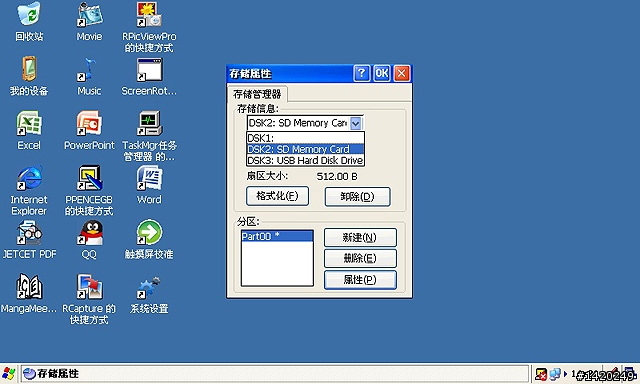Click the 存储属性 taskbar button
This screenshot has width=640, height=384.
point(274,373)
